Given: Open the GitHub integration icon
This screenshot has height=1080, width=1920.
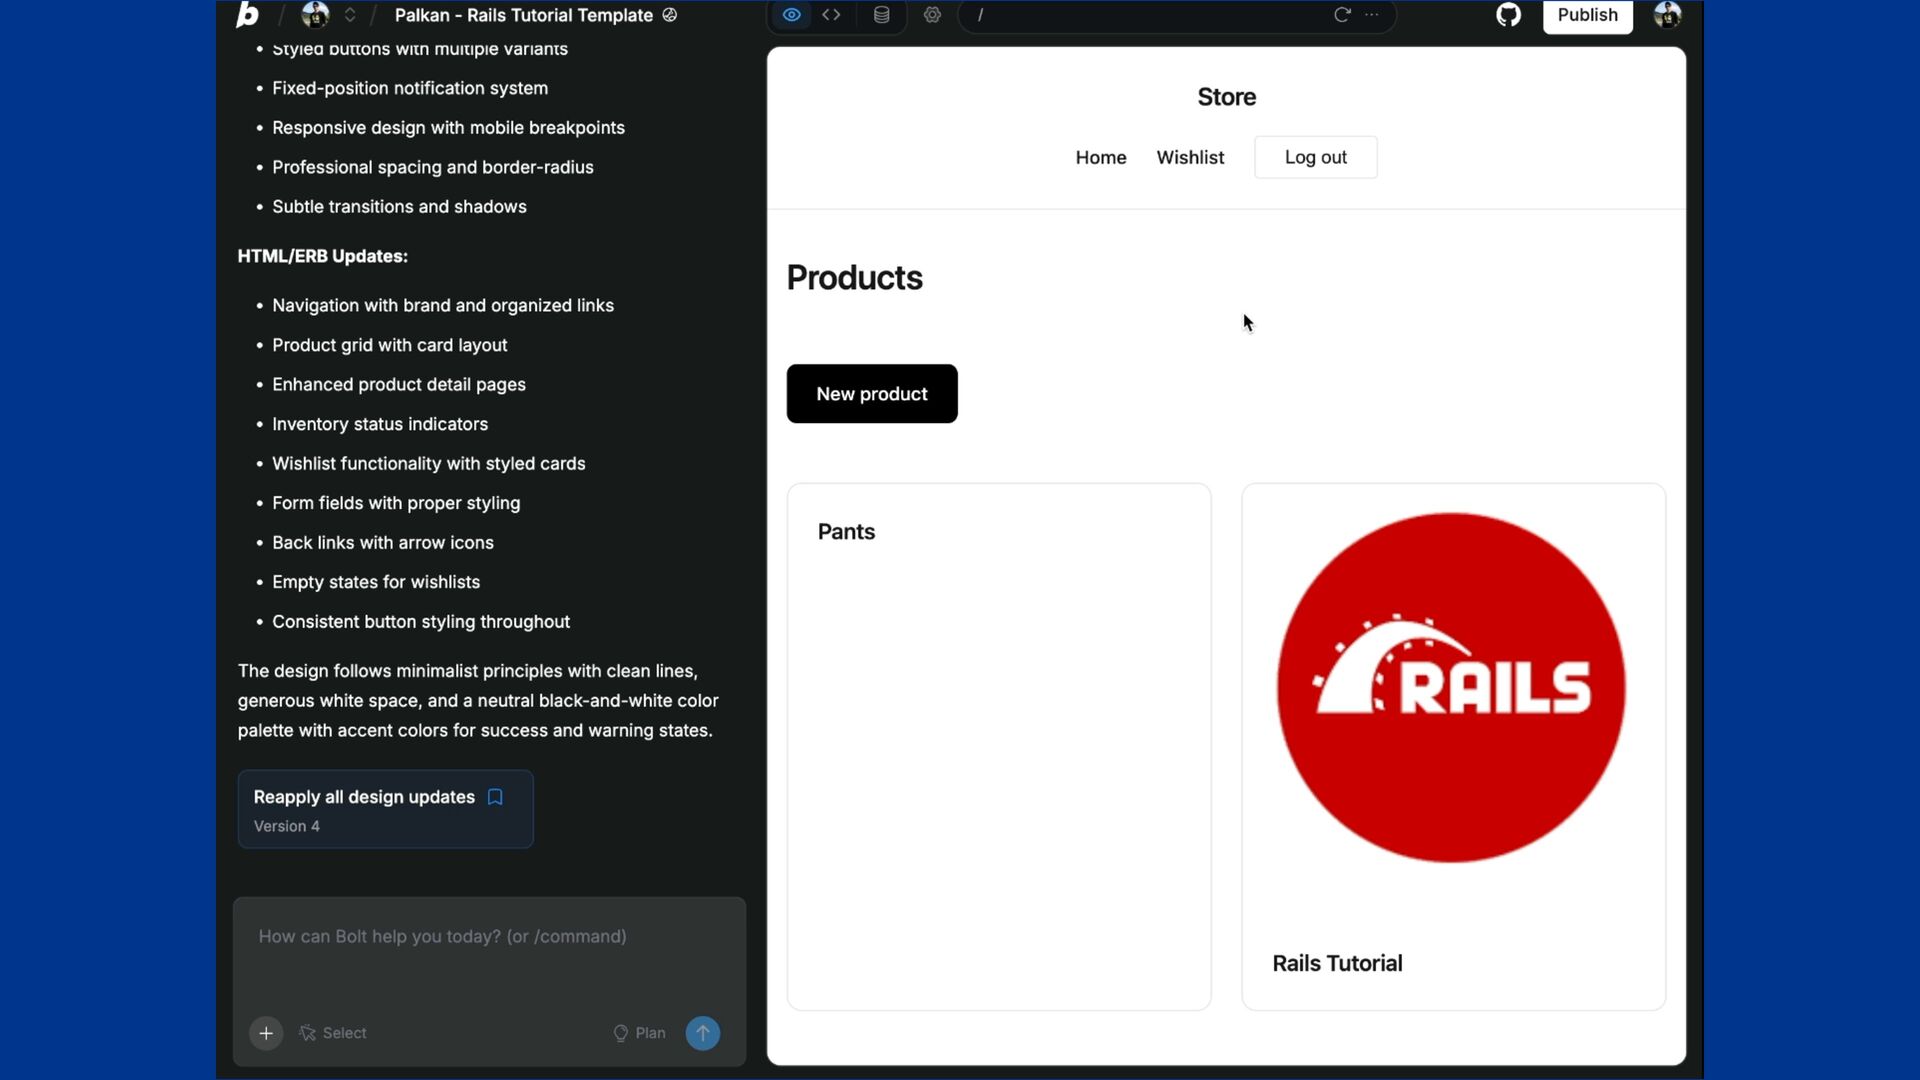Looking at the screenshot, I should pyautogui.click(x=1508, y=15).
